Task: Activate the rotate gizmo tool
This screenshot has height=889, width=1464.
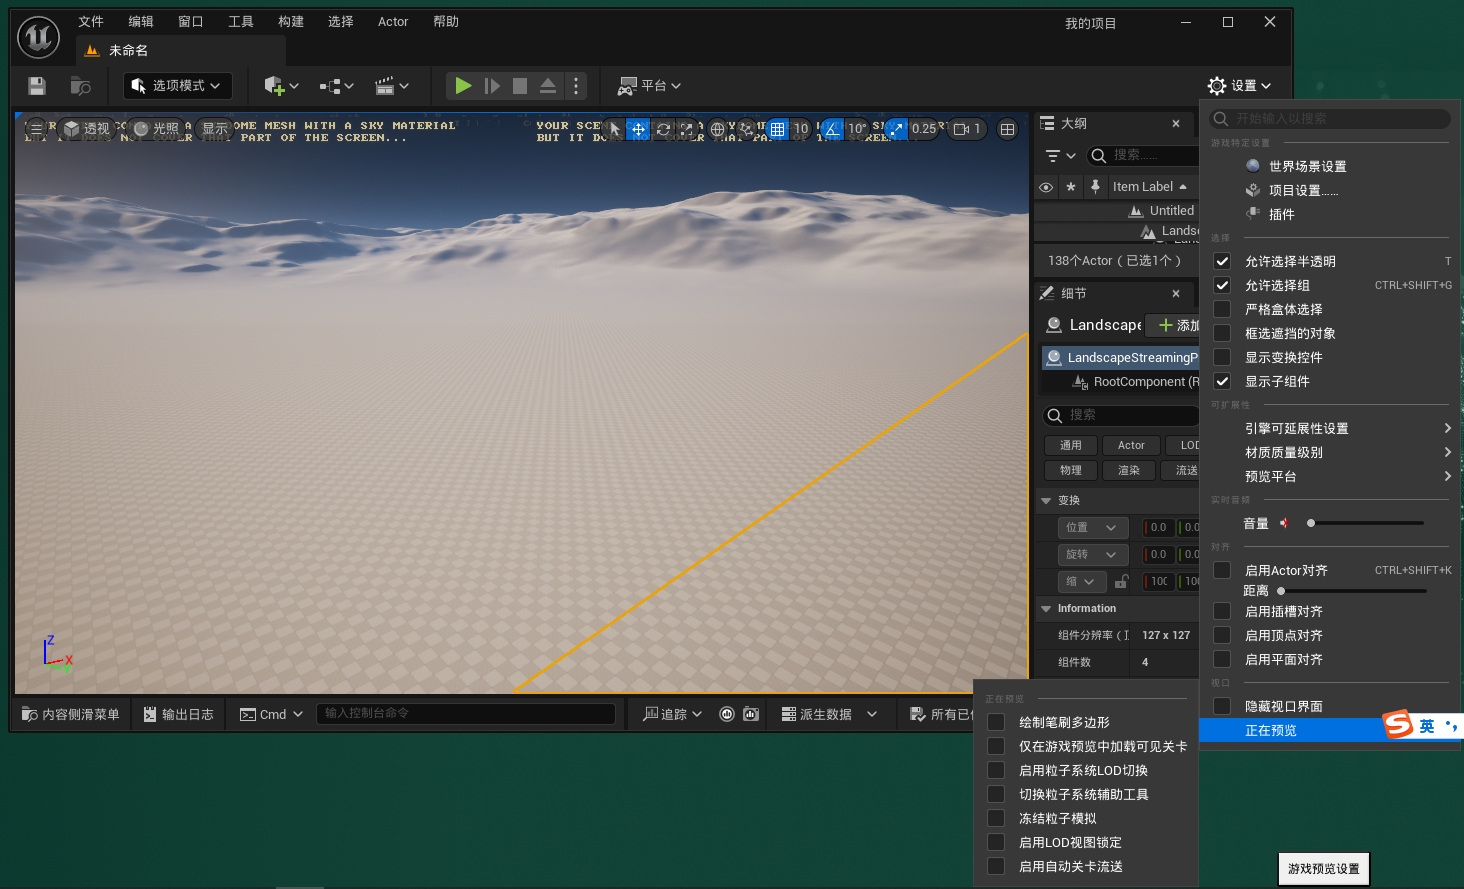Action: pyautogui.click(x=663, y=129)
